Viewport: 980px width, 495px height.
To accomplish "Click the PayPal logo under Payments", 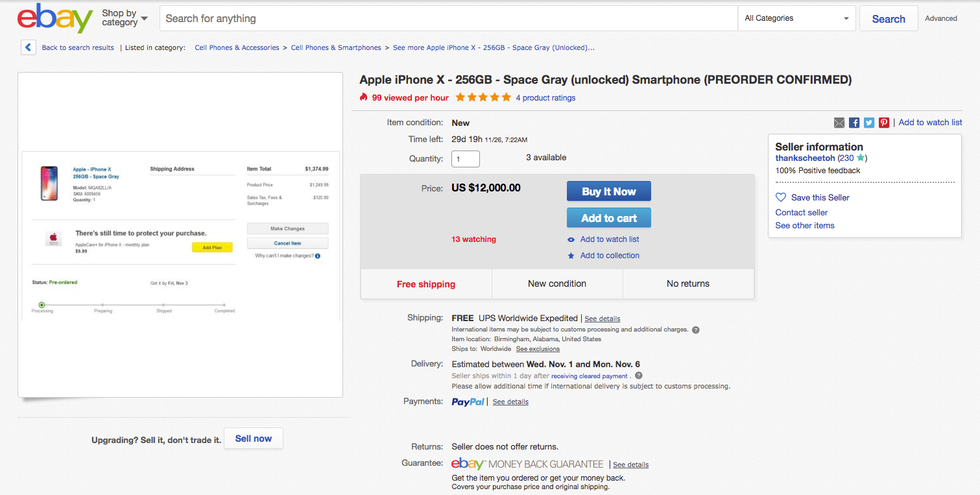I will click(468, 402).
